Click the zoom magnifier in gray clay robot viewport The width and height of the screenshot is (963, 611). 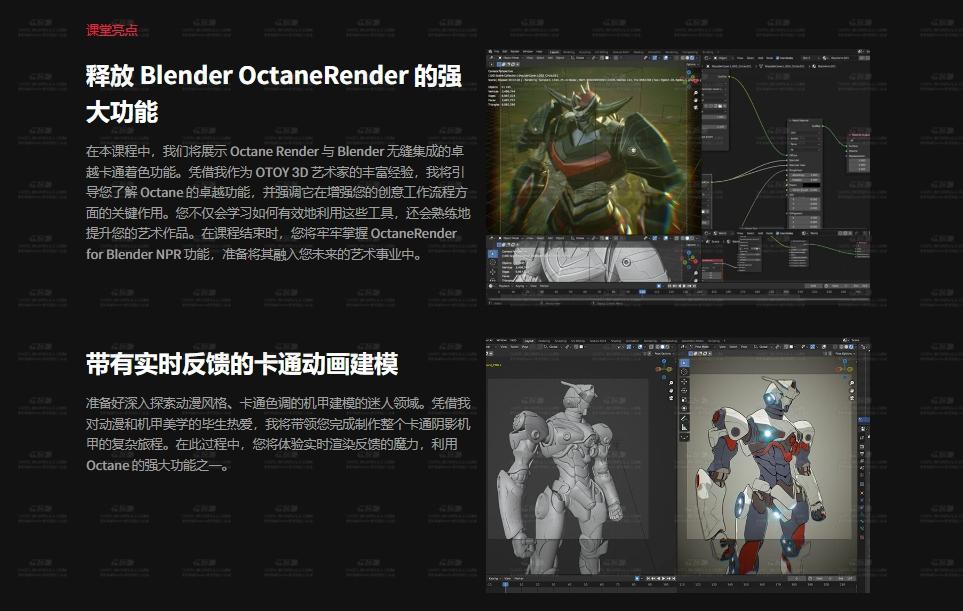point(671,383)
